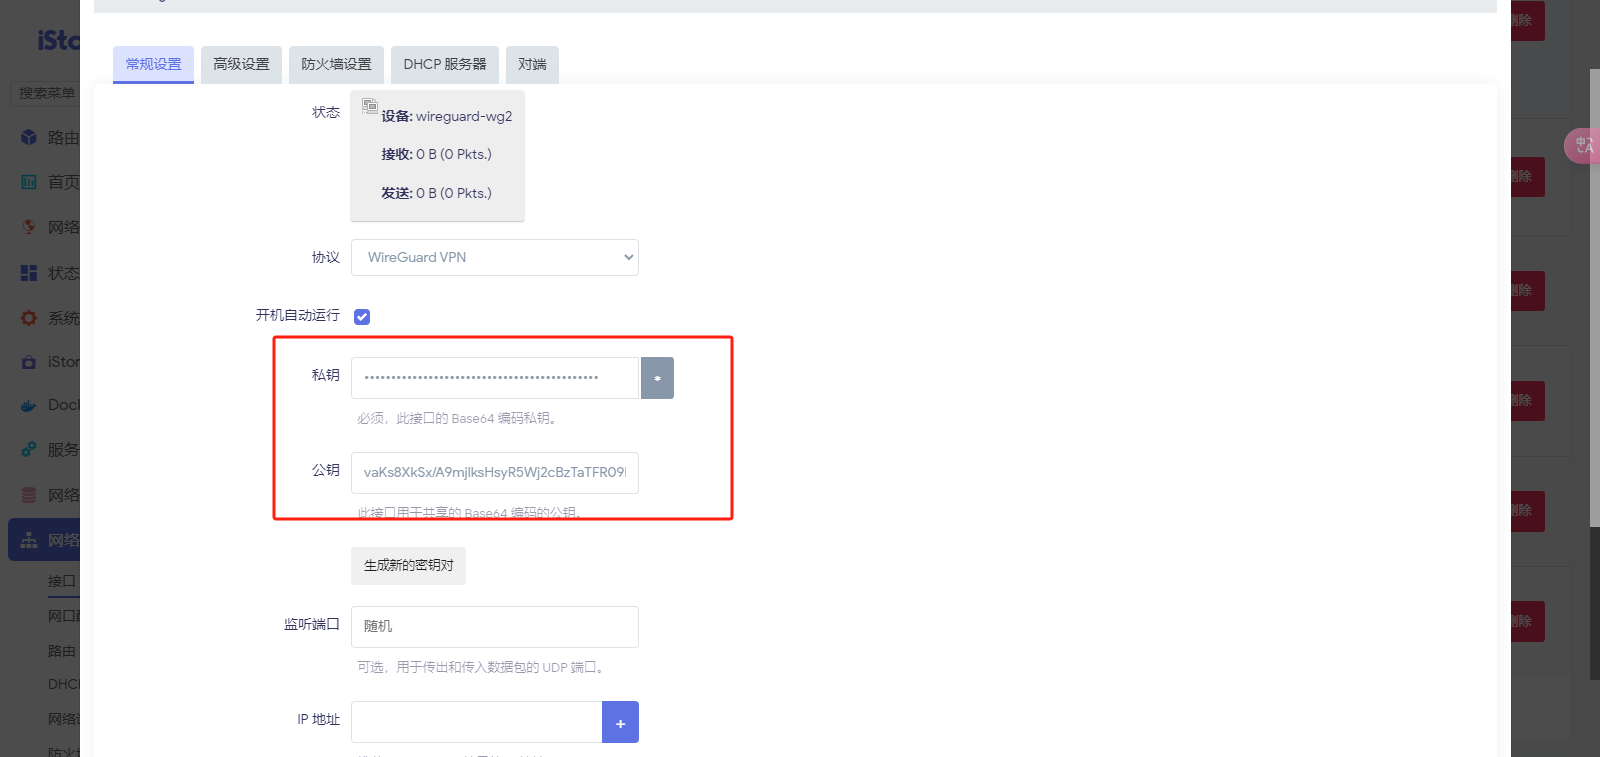
Task: Switch to the 防火墙设置 tab
Action: pyautogui.click(x=336, y=64)
